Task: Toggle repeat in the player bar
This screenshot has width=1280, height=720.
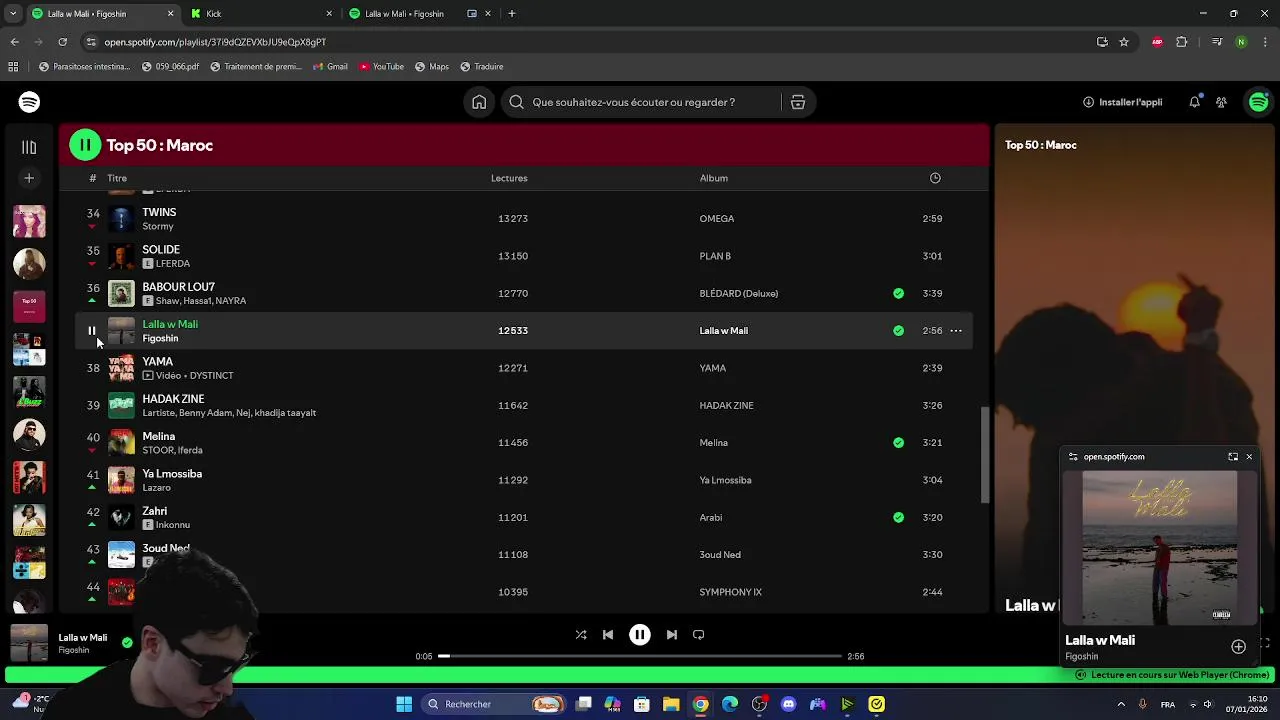Action: pyautogui.click(x=699, y=635)
